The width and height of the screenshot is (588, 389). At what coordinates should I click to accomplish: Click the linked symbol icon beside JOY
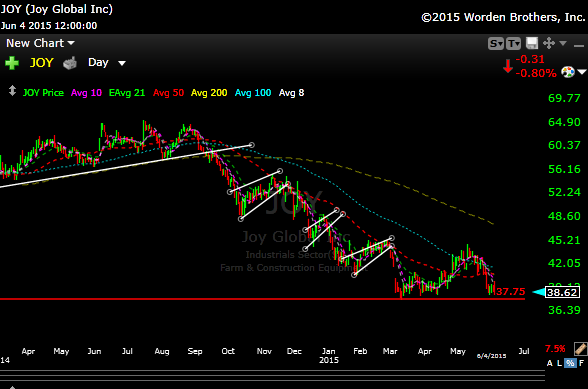[70, 63]
